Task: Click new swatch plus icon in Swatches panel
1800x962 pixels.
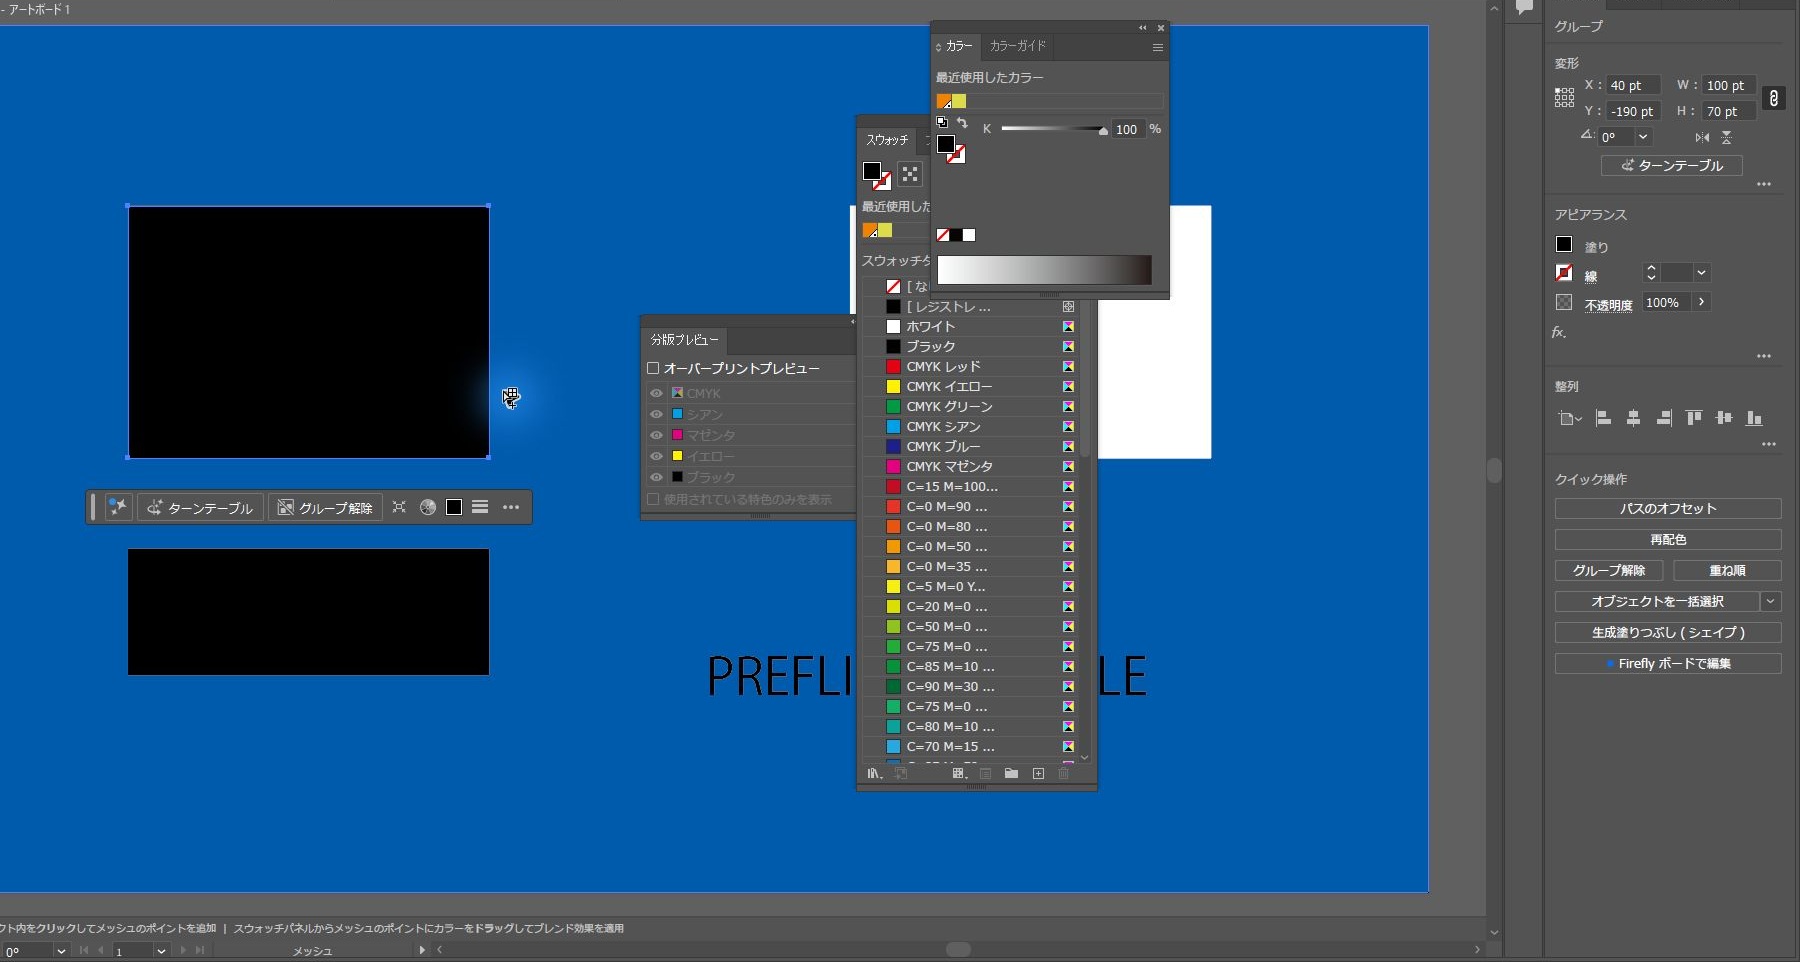Action: (x=1038, y=774)
